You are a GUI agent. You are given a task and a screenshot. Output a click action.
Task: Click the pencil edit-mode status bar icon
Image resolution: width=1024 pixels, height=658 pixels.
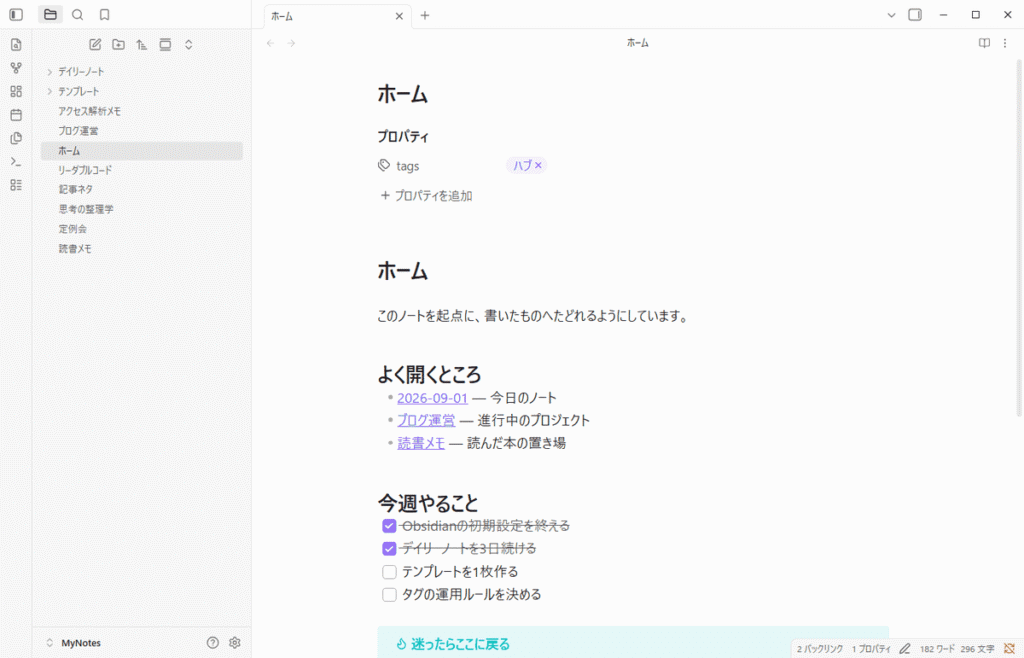click(904, 648)
